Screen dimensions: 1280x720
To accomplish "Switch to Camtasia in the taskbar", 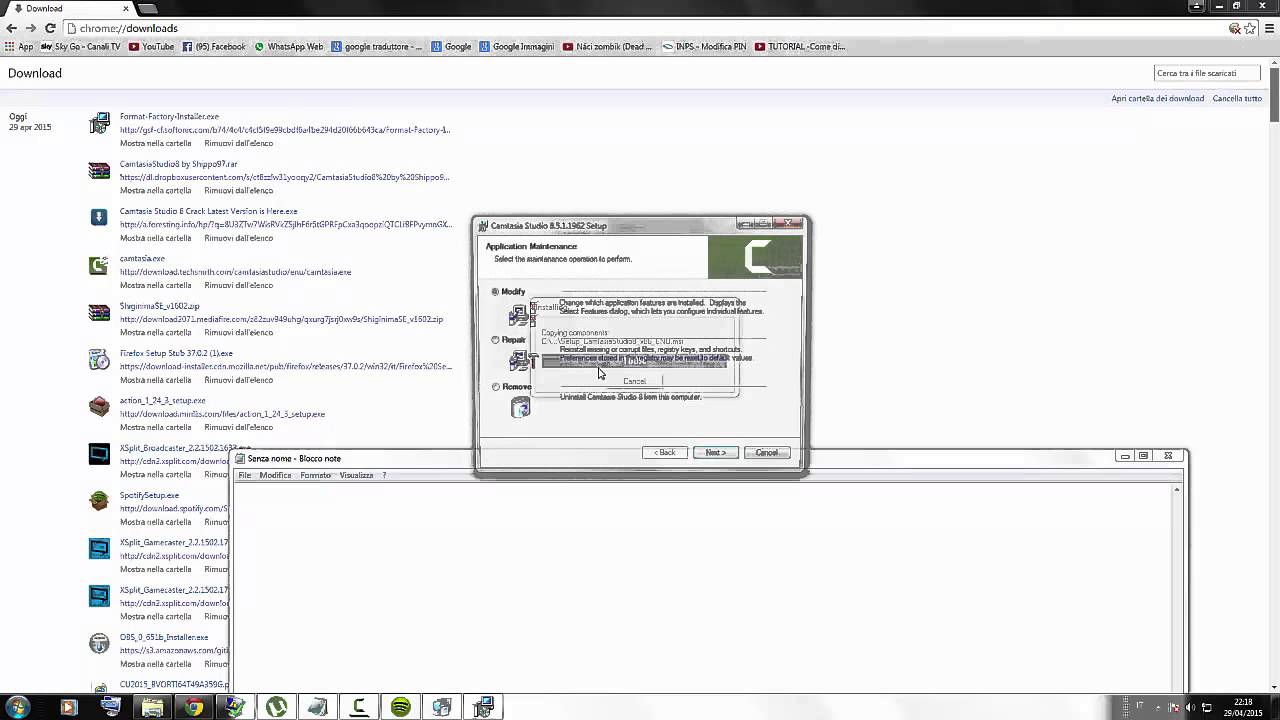I will pyautogui.click(x=359, y=707).
